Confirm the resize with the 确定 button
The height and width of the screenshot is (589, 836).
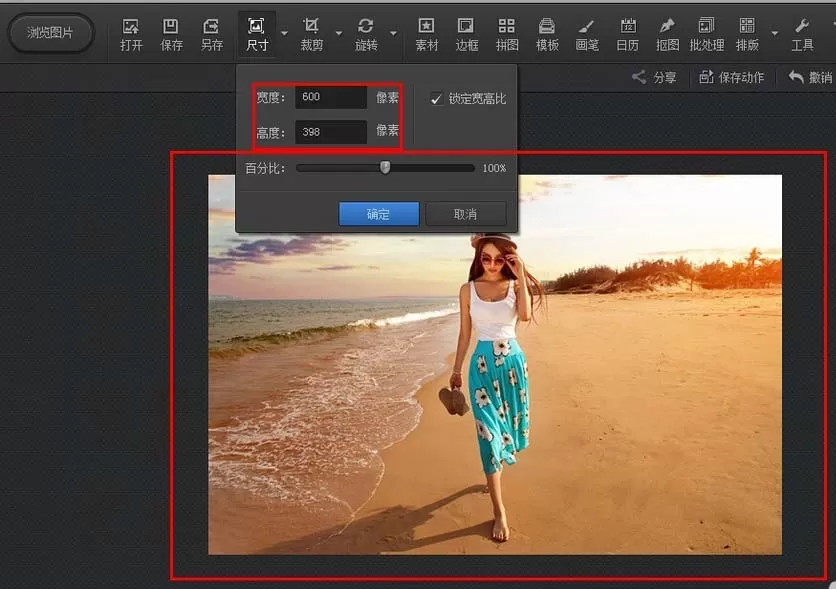379,214
